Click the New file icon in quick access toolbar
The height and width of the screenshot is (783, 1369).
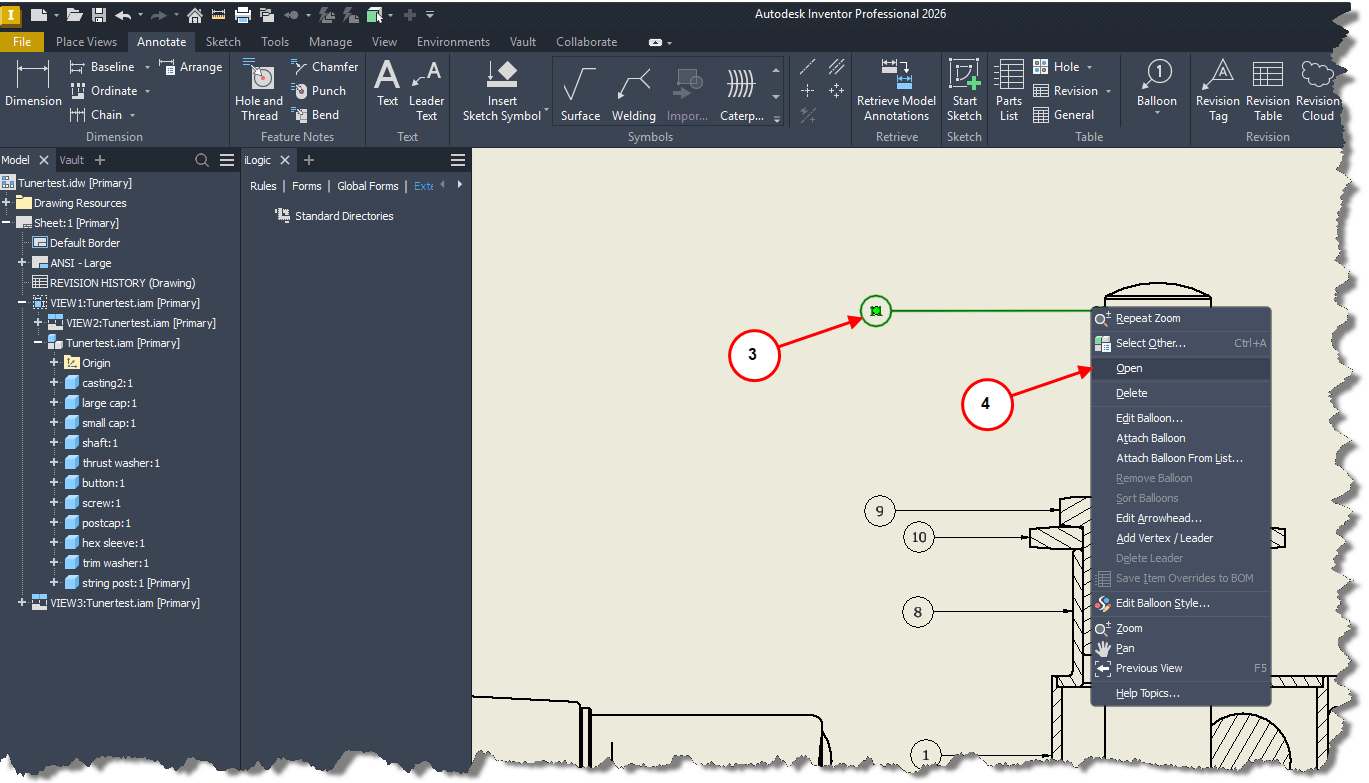[38, 15]
